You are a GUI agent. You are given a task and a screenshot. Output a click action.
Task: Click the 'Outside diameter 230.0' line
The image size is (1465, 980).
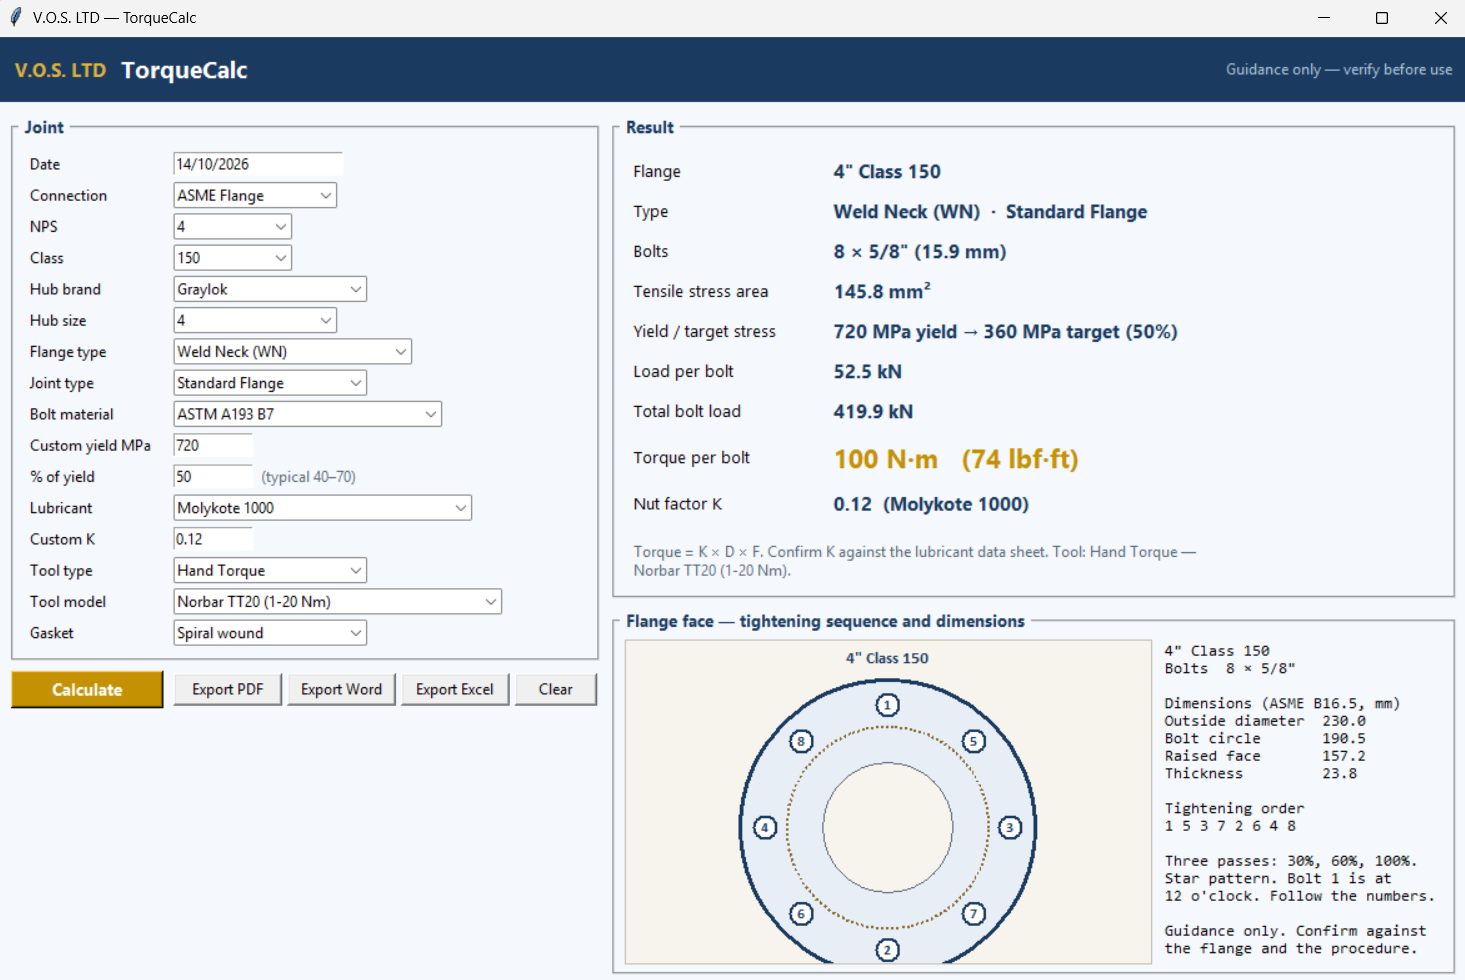click(1265, 721)
